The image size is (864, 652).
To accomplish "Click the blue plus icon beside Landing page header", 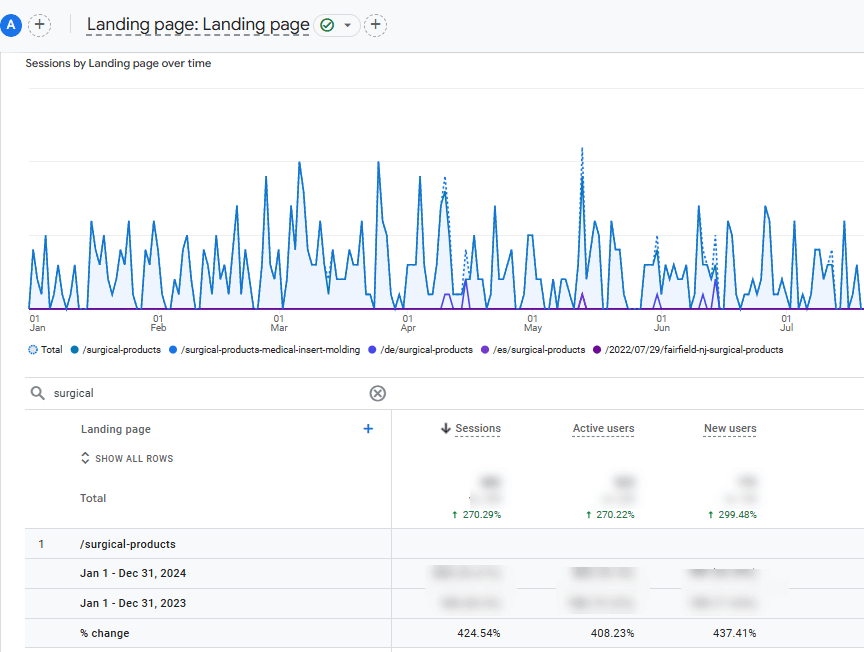I will (x=368, y=429).
